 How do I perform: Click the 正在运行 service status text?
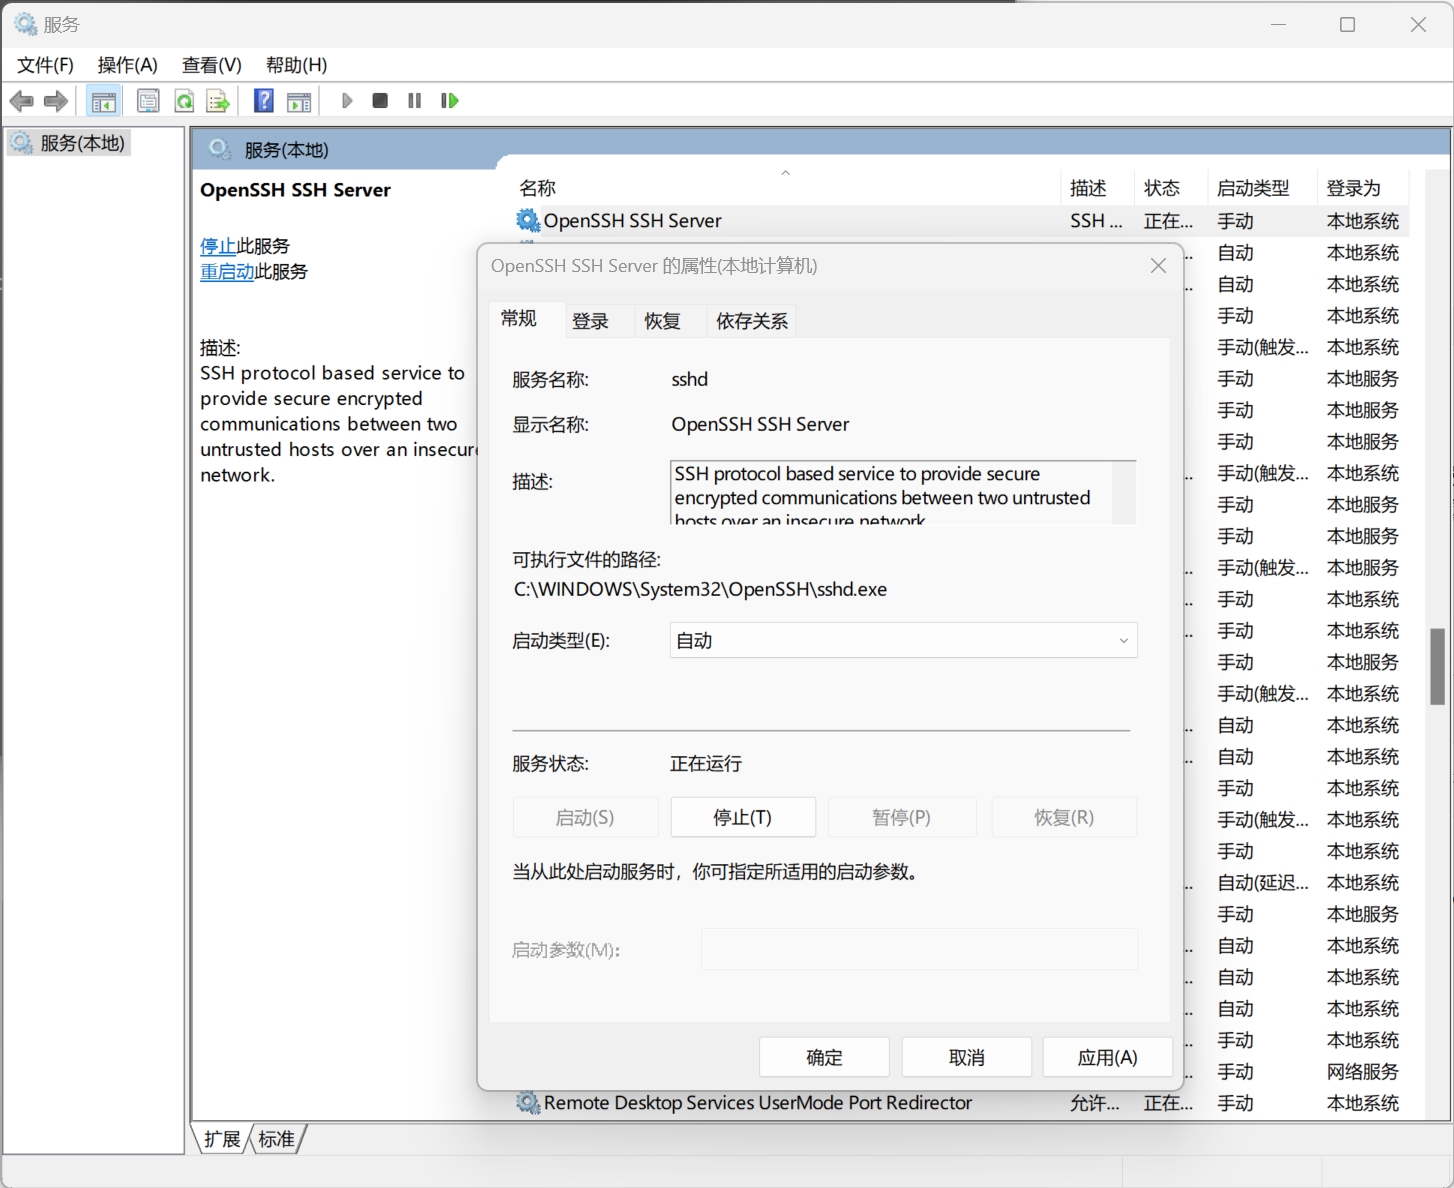(x=706, y=763)
